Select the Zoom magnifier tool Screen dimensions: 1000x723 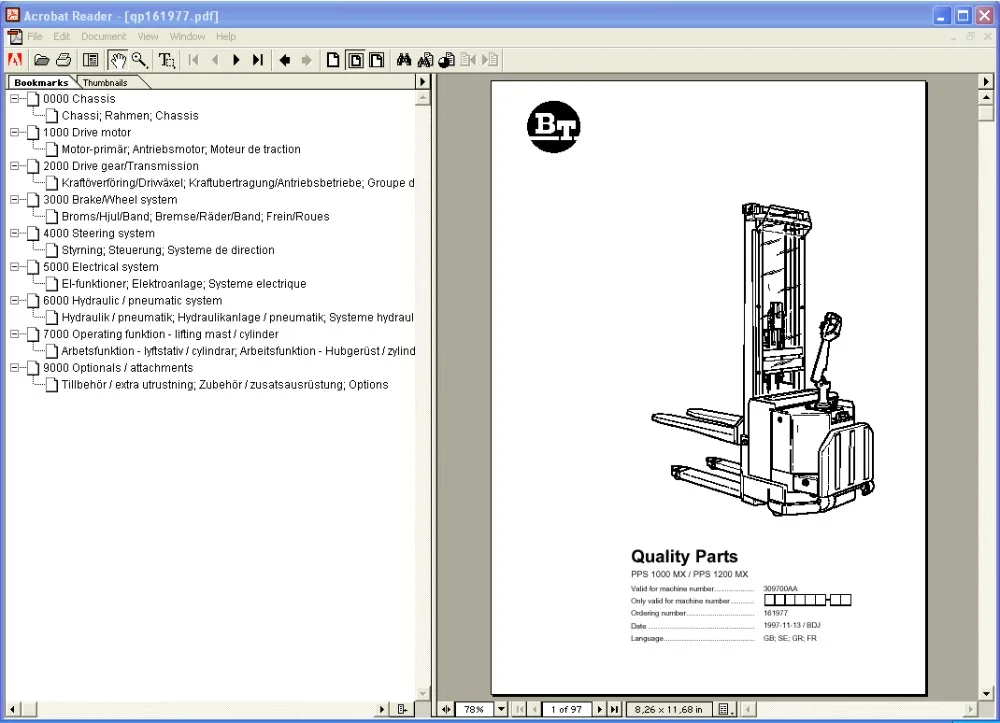(140, 60)
